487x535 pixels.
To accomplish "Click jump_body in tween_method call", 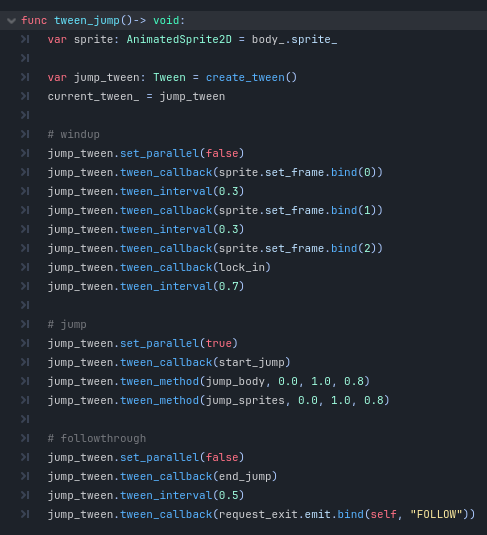I will click(x=235, y=381).
